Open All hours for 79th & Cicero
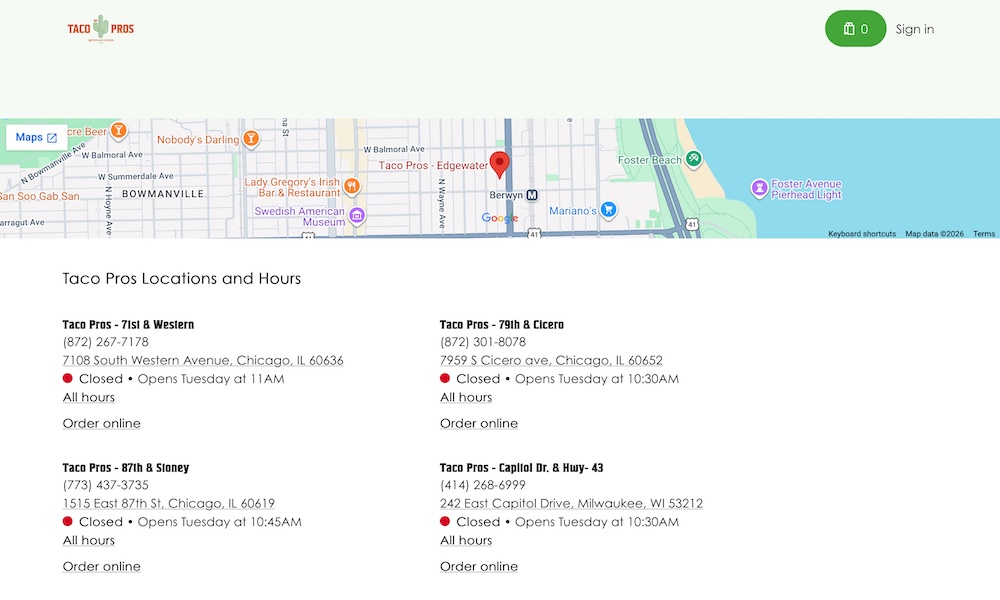The width and height of the screenshot is (1000, 600). coord(466,397)
